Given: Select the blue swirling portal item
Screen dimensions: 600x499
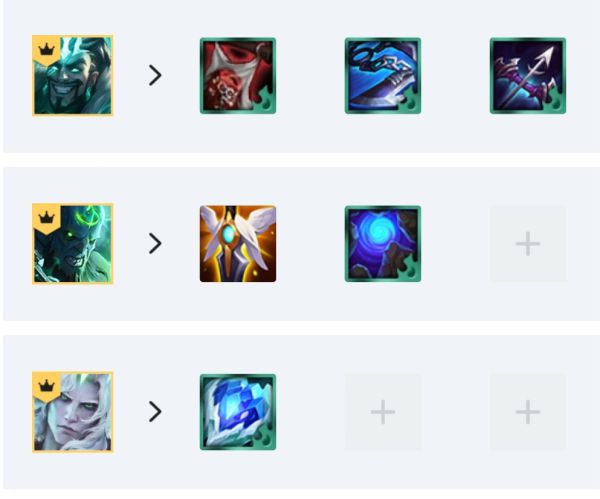Looking at the screenshot, I should 383,244.
